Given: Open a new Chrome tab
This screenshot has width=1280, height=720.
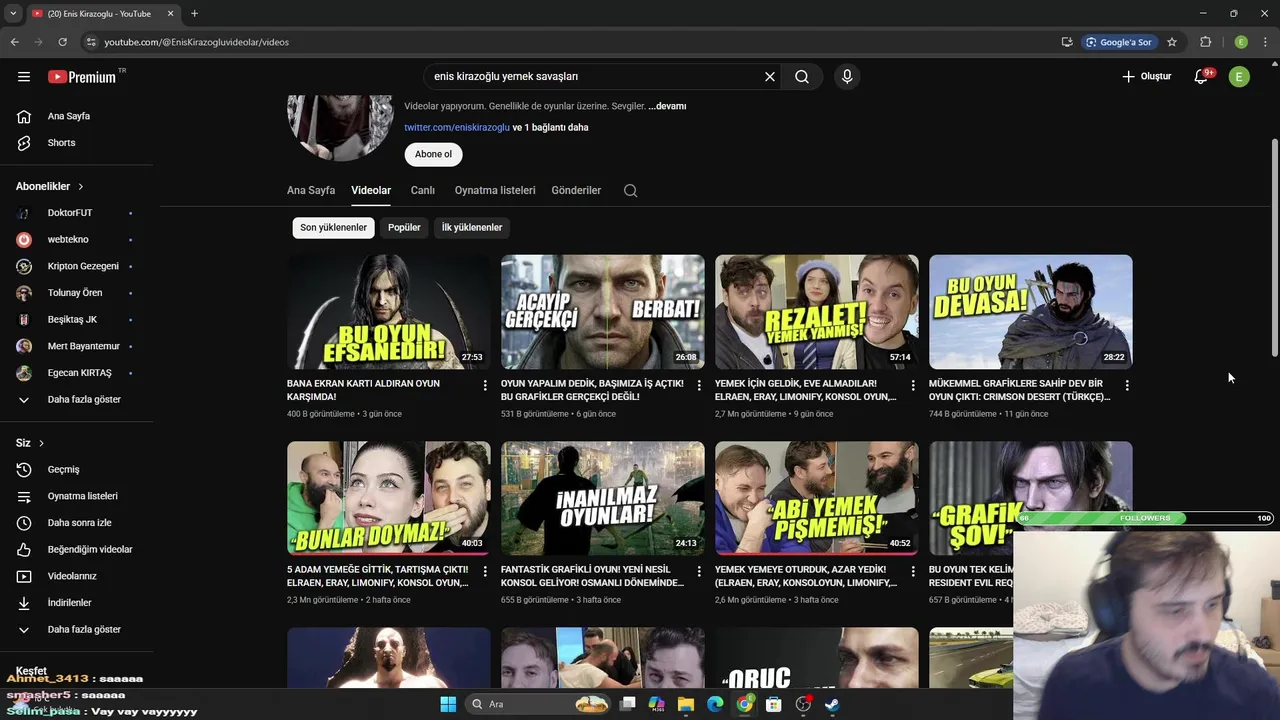Looking at the screenshot, I should click(x=194, y=13).
